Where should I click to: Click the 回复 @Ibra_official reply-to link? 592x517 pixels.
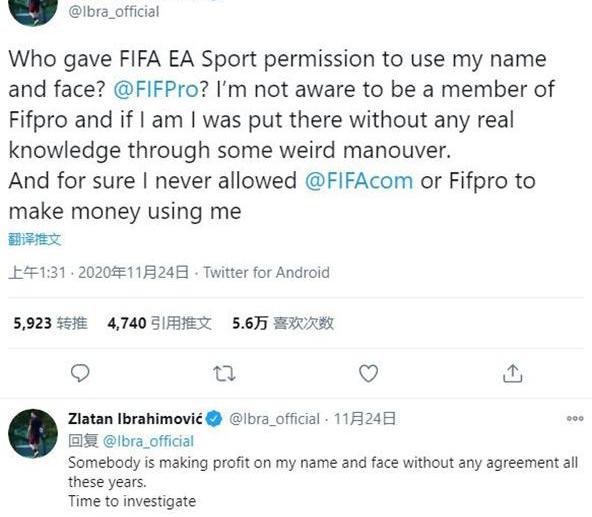click(x=131, y=441)
